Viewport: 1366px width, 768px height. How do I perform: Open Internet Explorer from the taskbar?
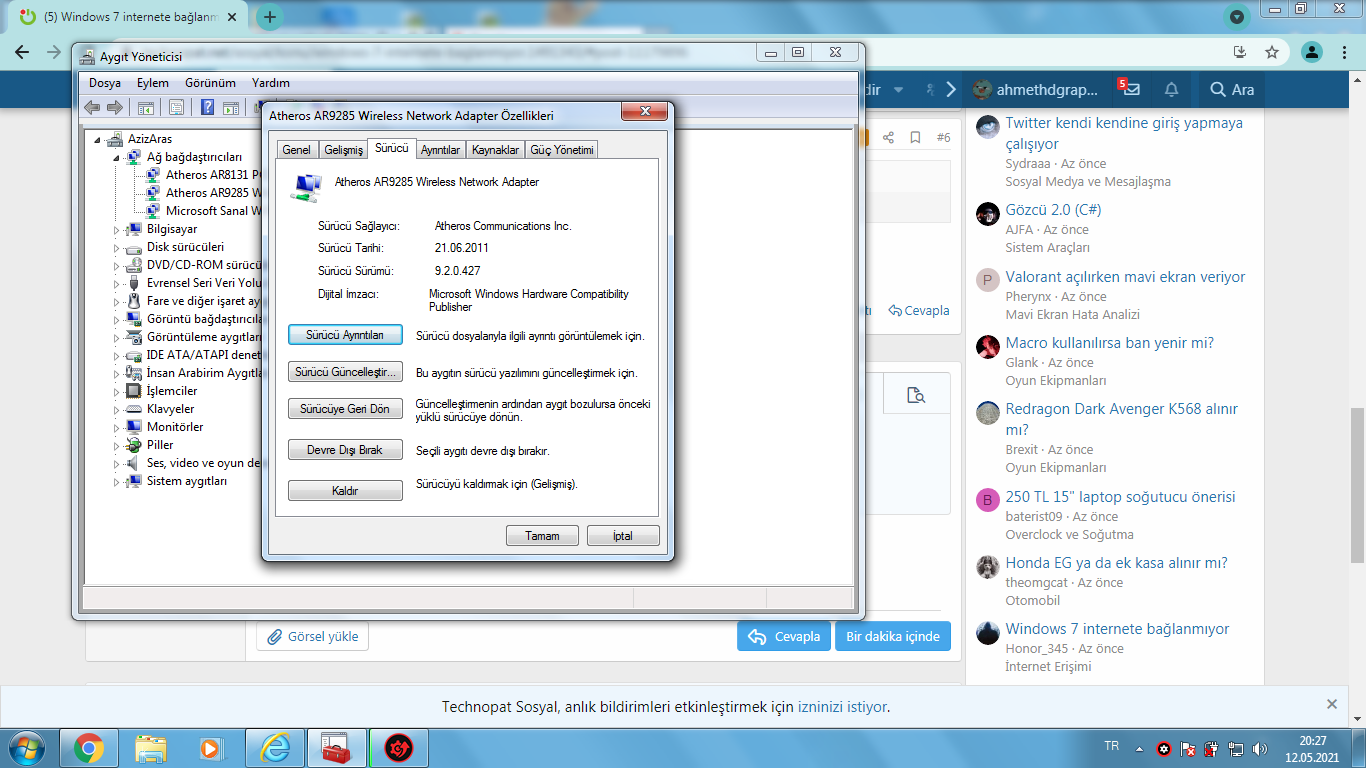point(274,747)
